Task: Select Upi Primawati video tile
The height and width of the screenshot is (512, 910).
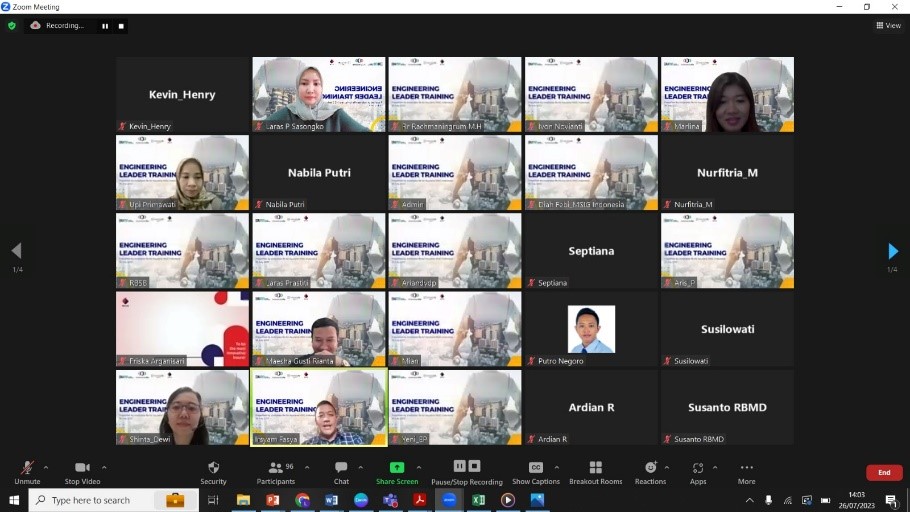Action: coord(182,172)
